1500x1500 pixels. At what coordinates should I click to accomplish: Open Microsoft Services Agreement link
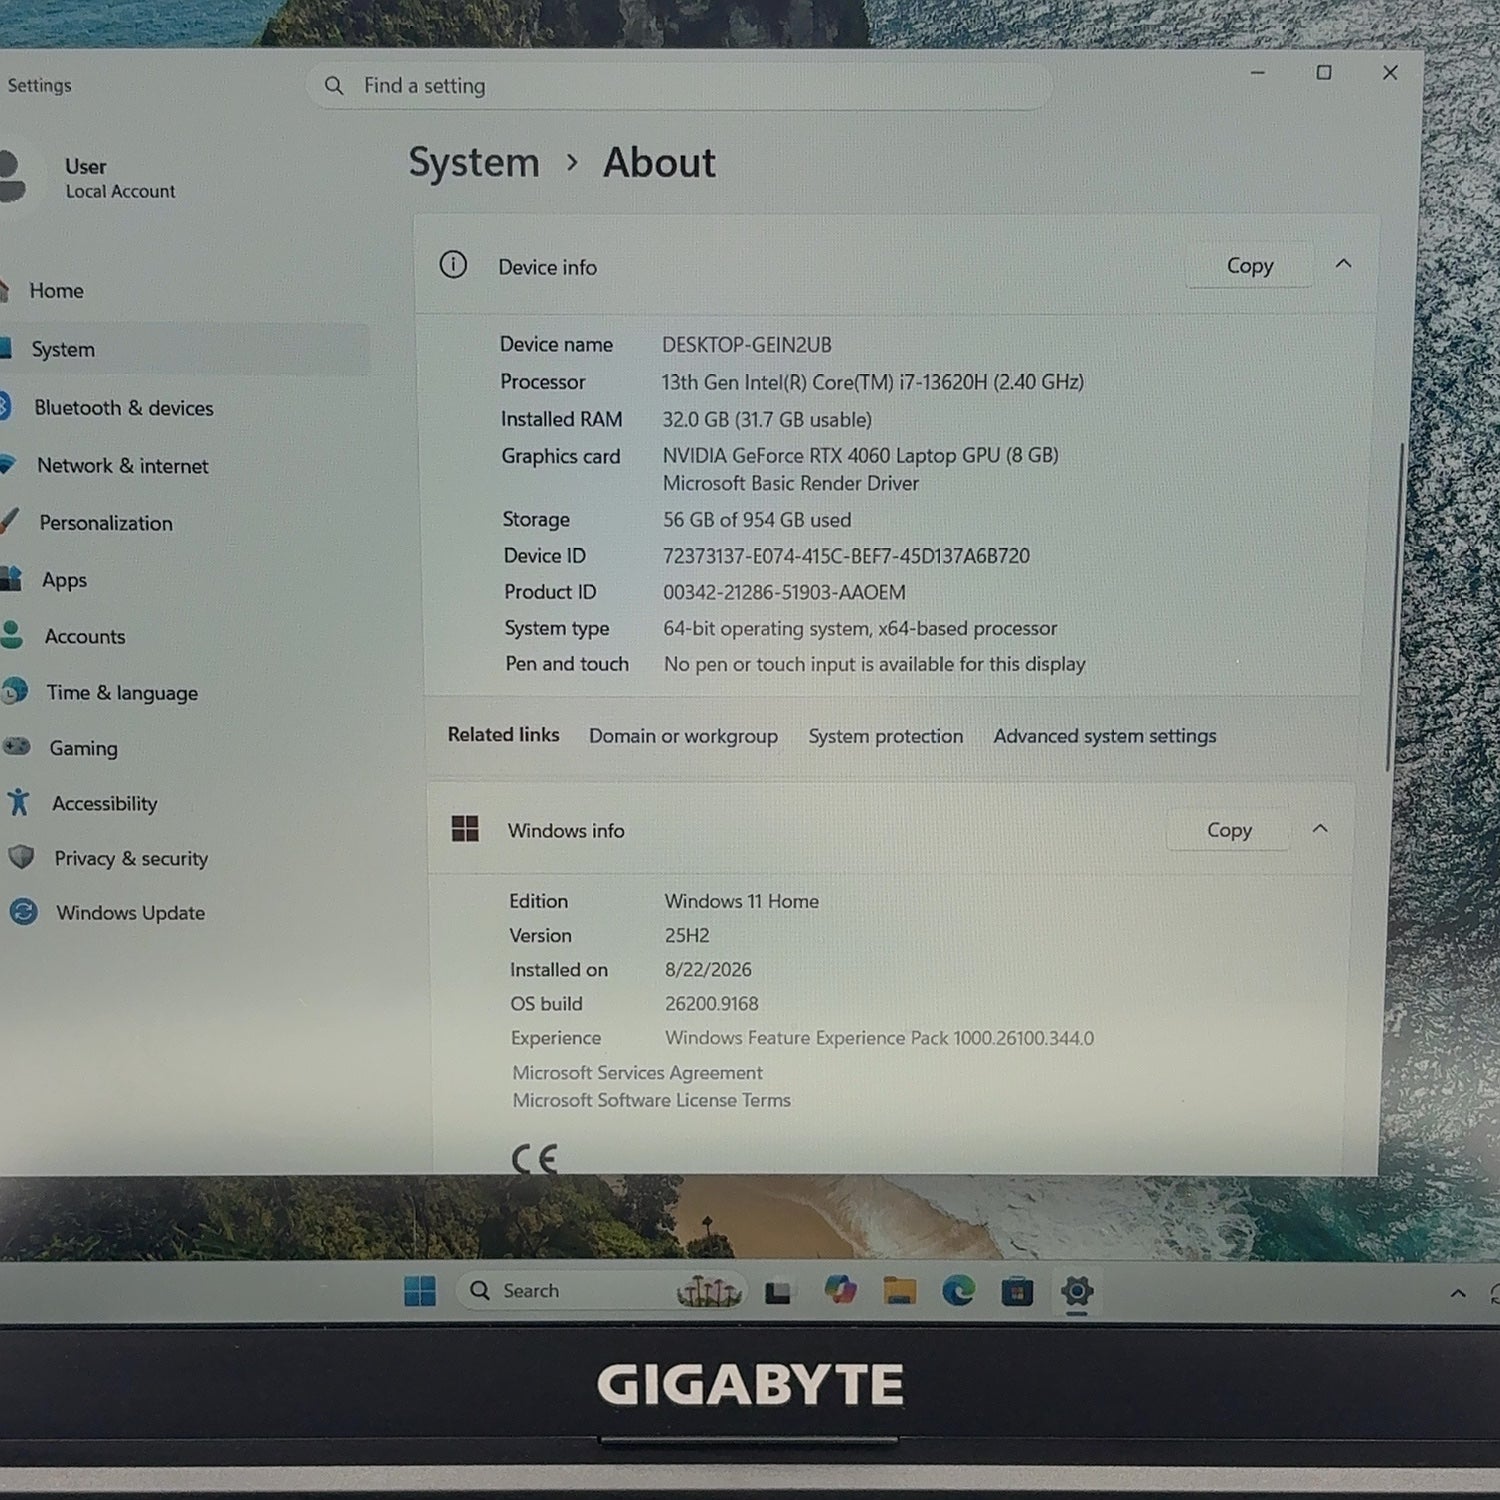[x=637, y=1073]
